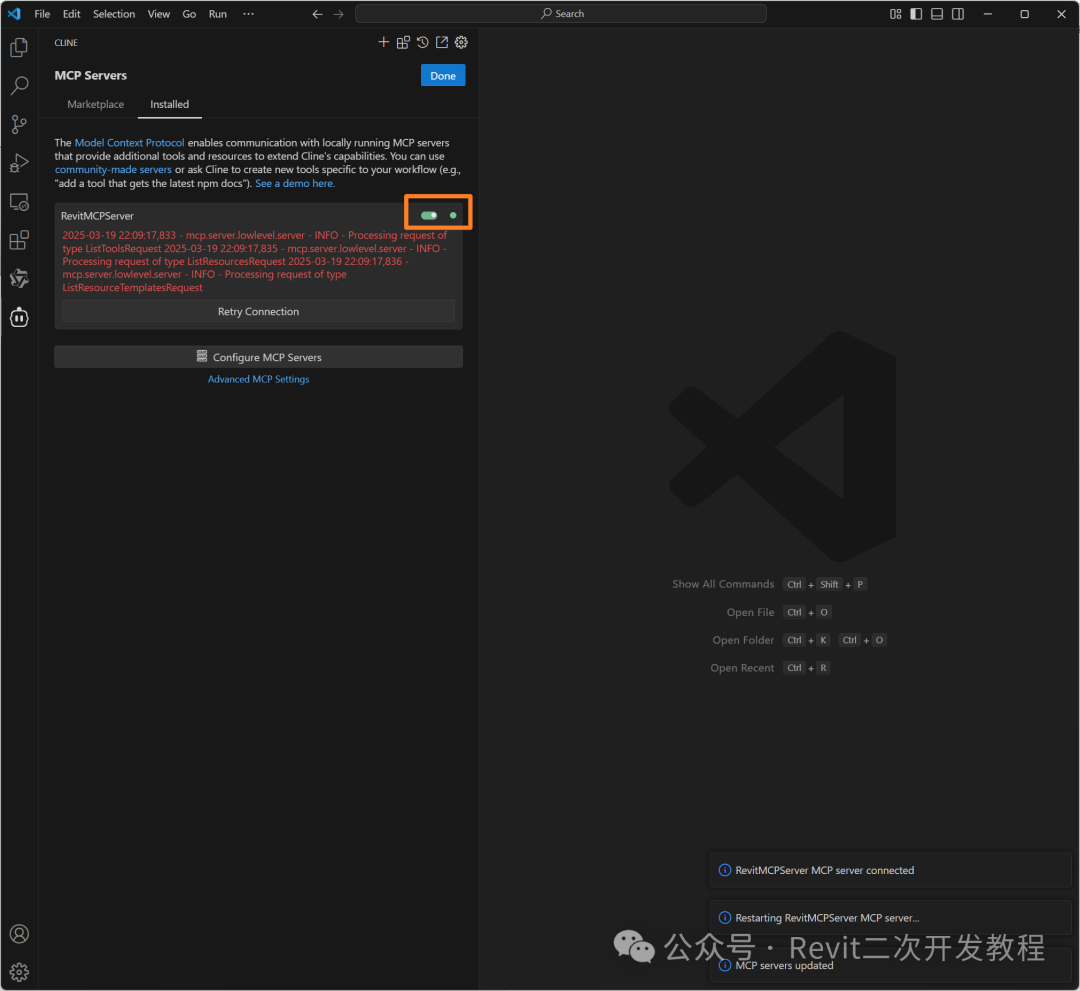The height and width of the screenshot is (991, 1080).
Task: Open the View menu
Action: click(x=158, y=14)
